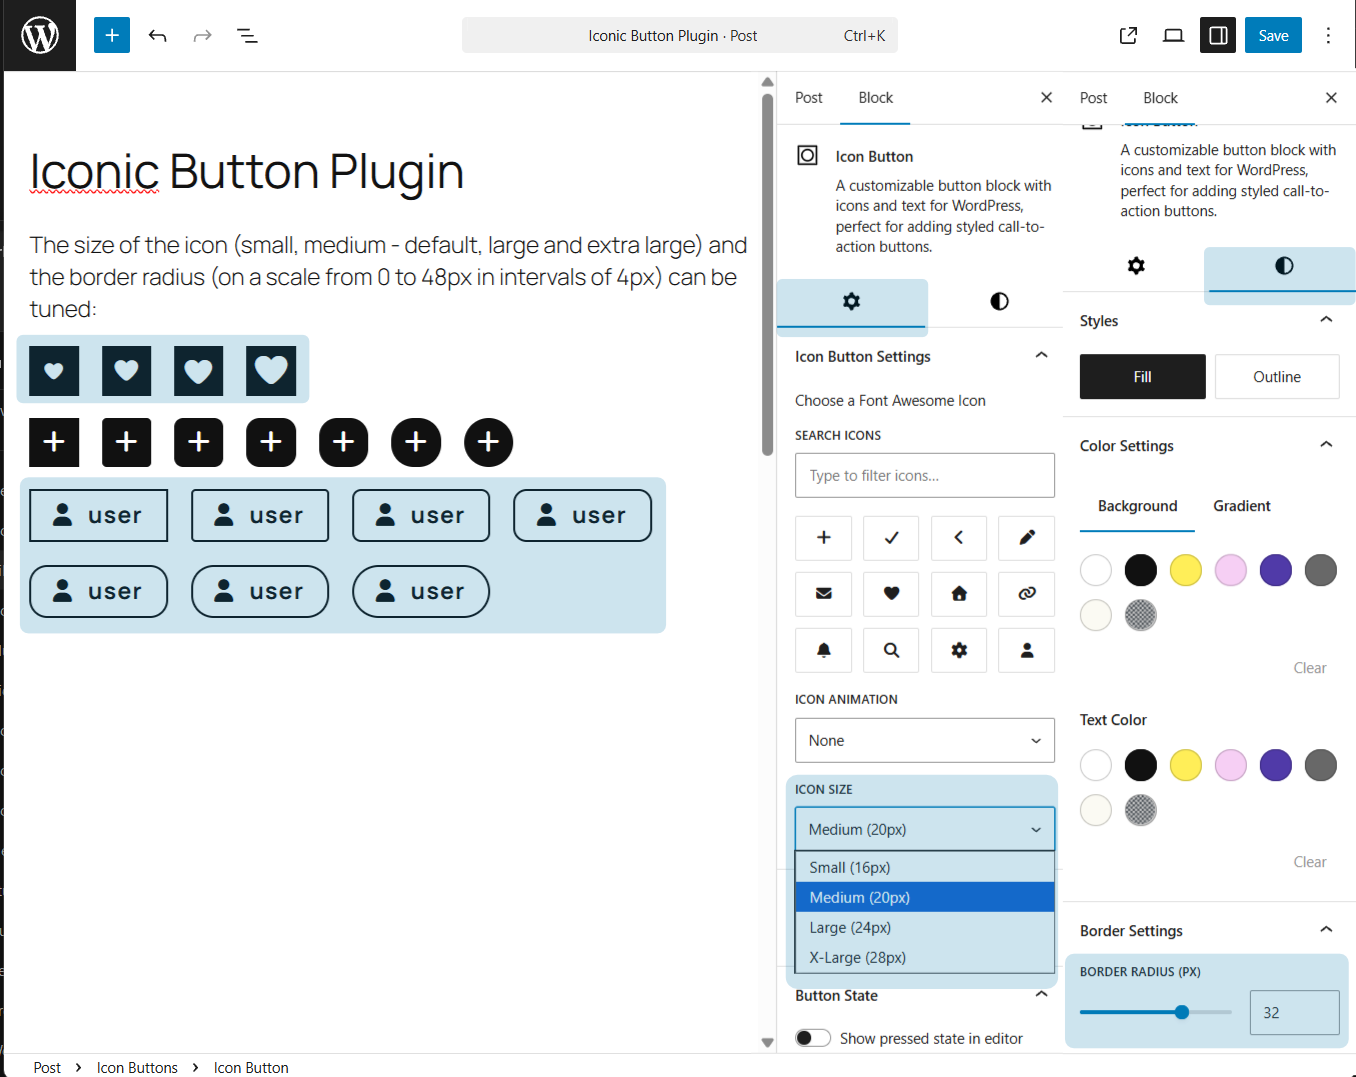Click the Search Icons filter field

[x=925, y=476]
